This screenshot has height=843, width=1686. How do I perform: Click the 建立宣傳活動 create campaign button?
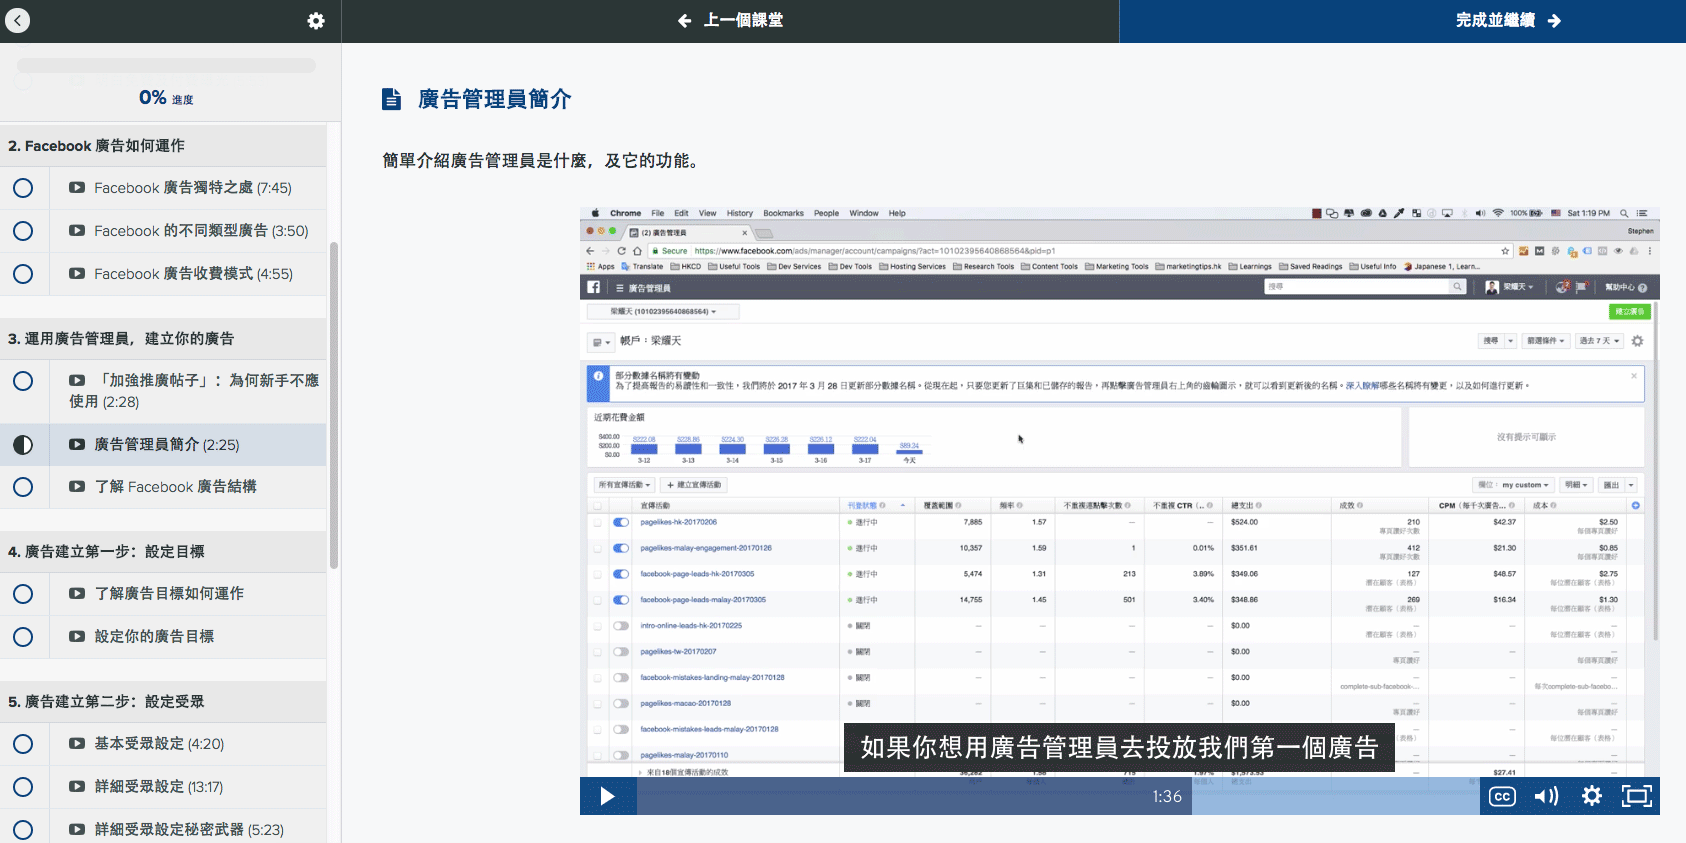pyautogui.click(x=694, y=485)
